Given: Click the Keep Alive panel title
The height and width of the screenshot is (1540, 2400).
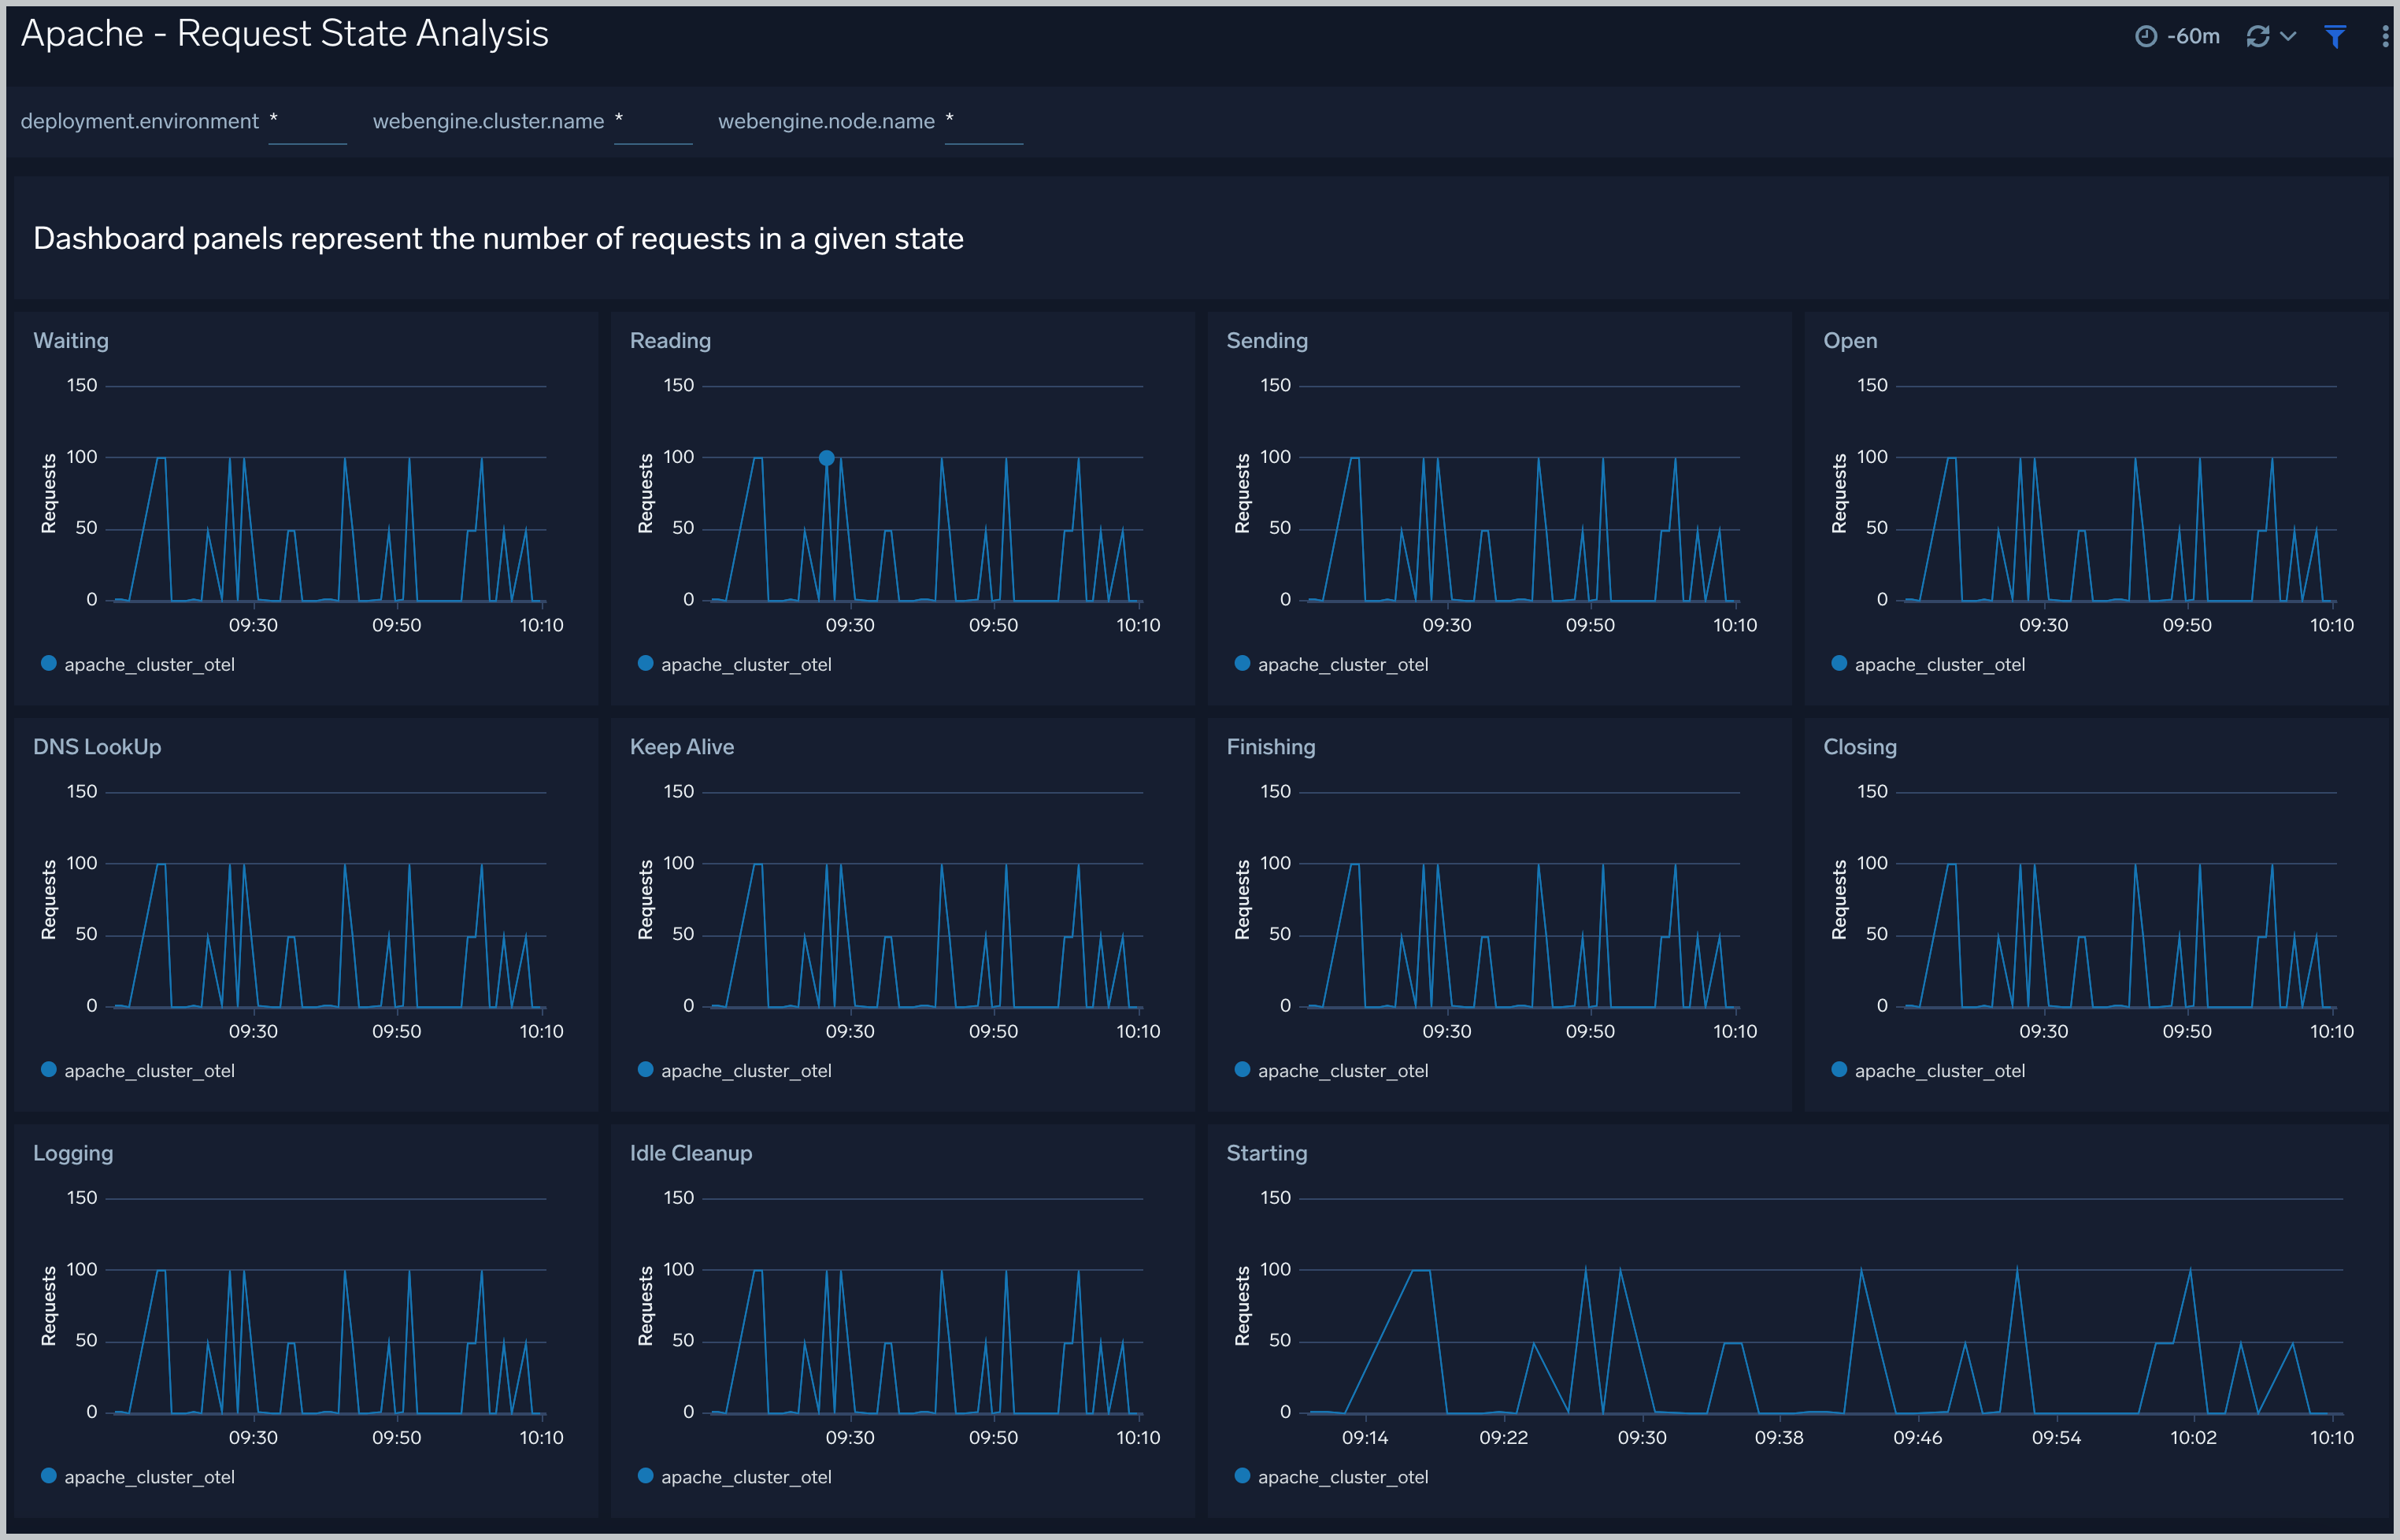Looking at the screenshot, I should click(x=682, y=747).
